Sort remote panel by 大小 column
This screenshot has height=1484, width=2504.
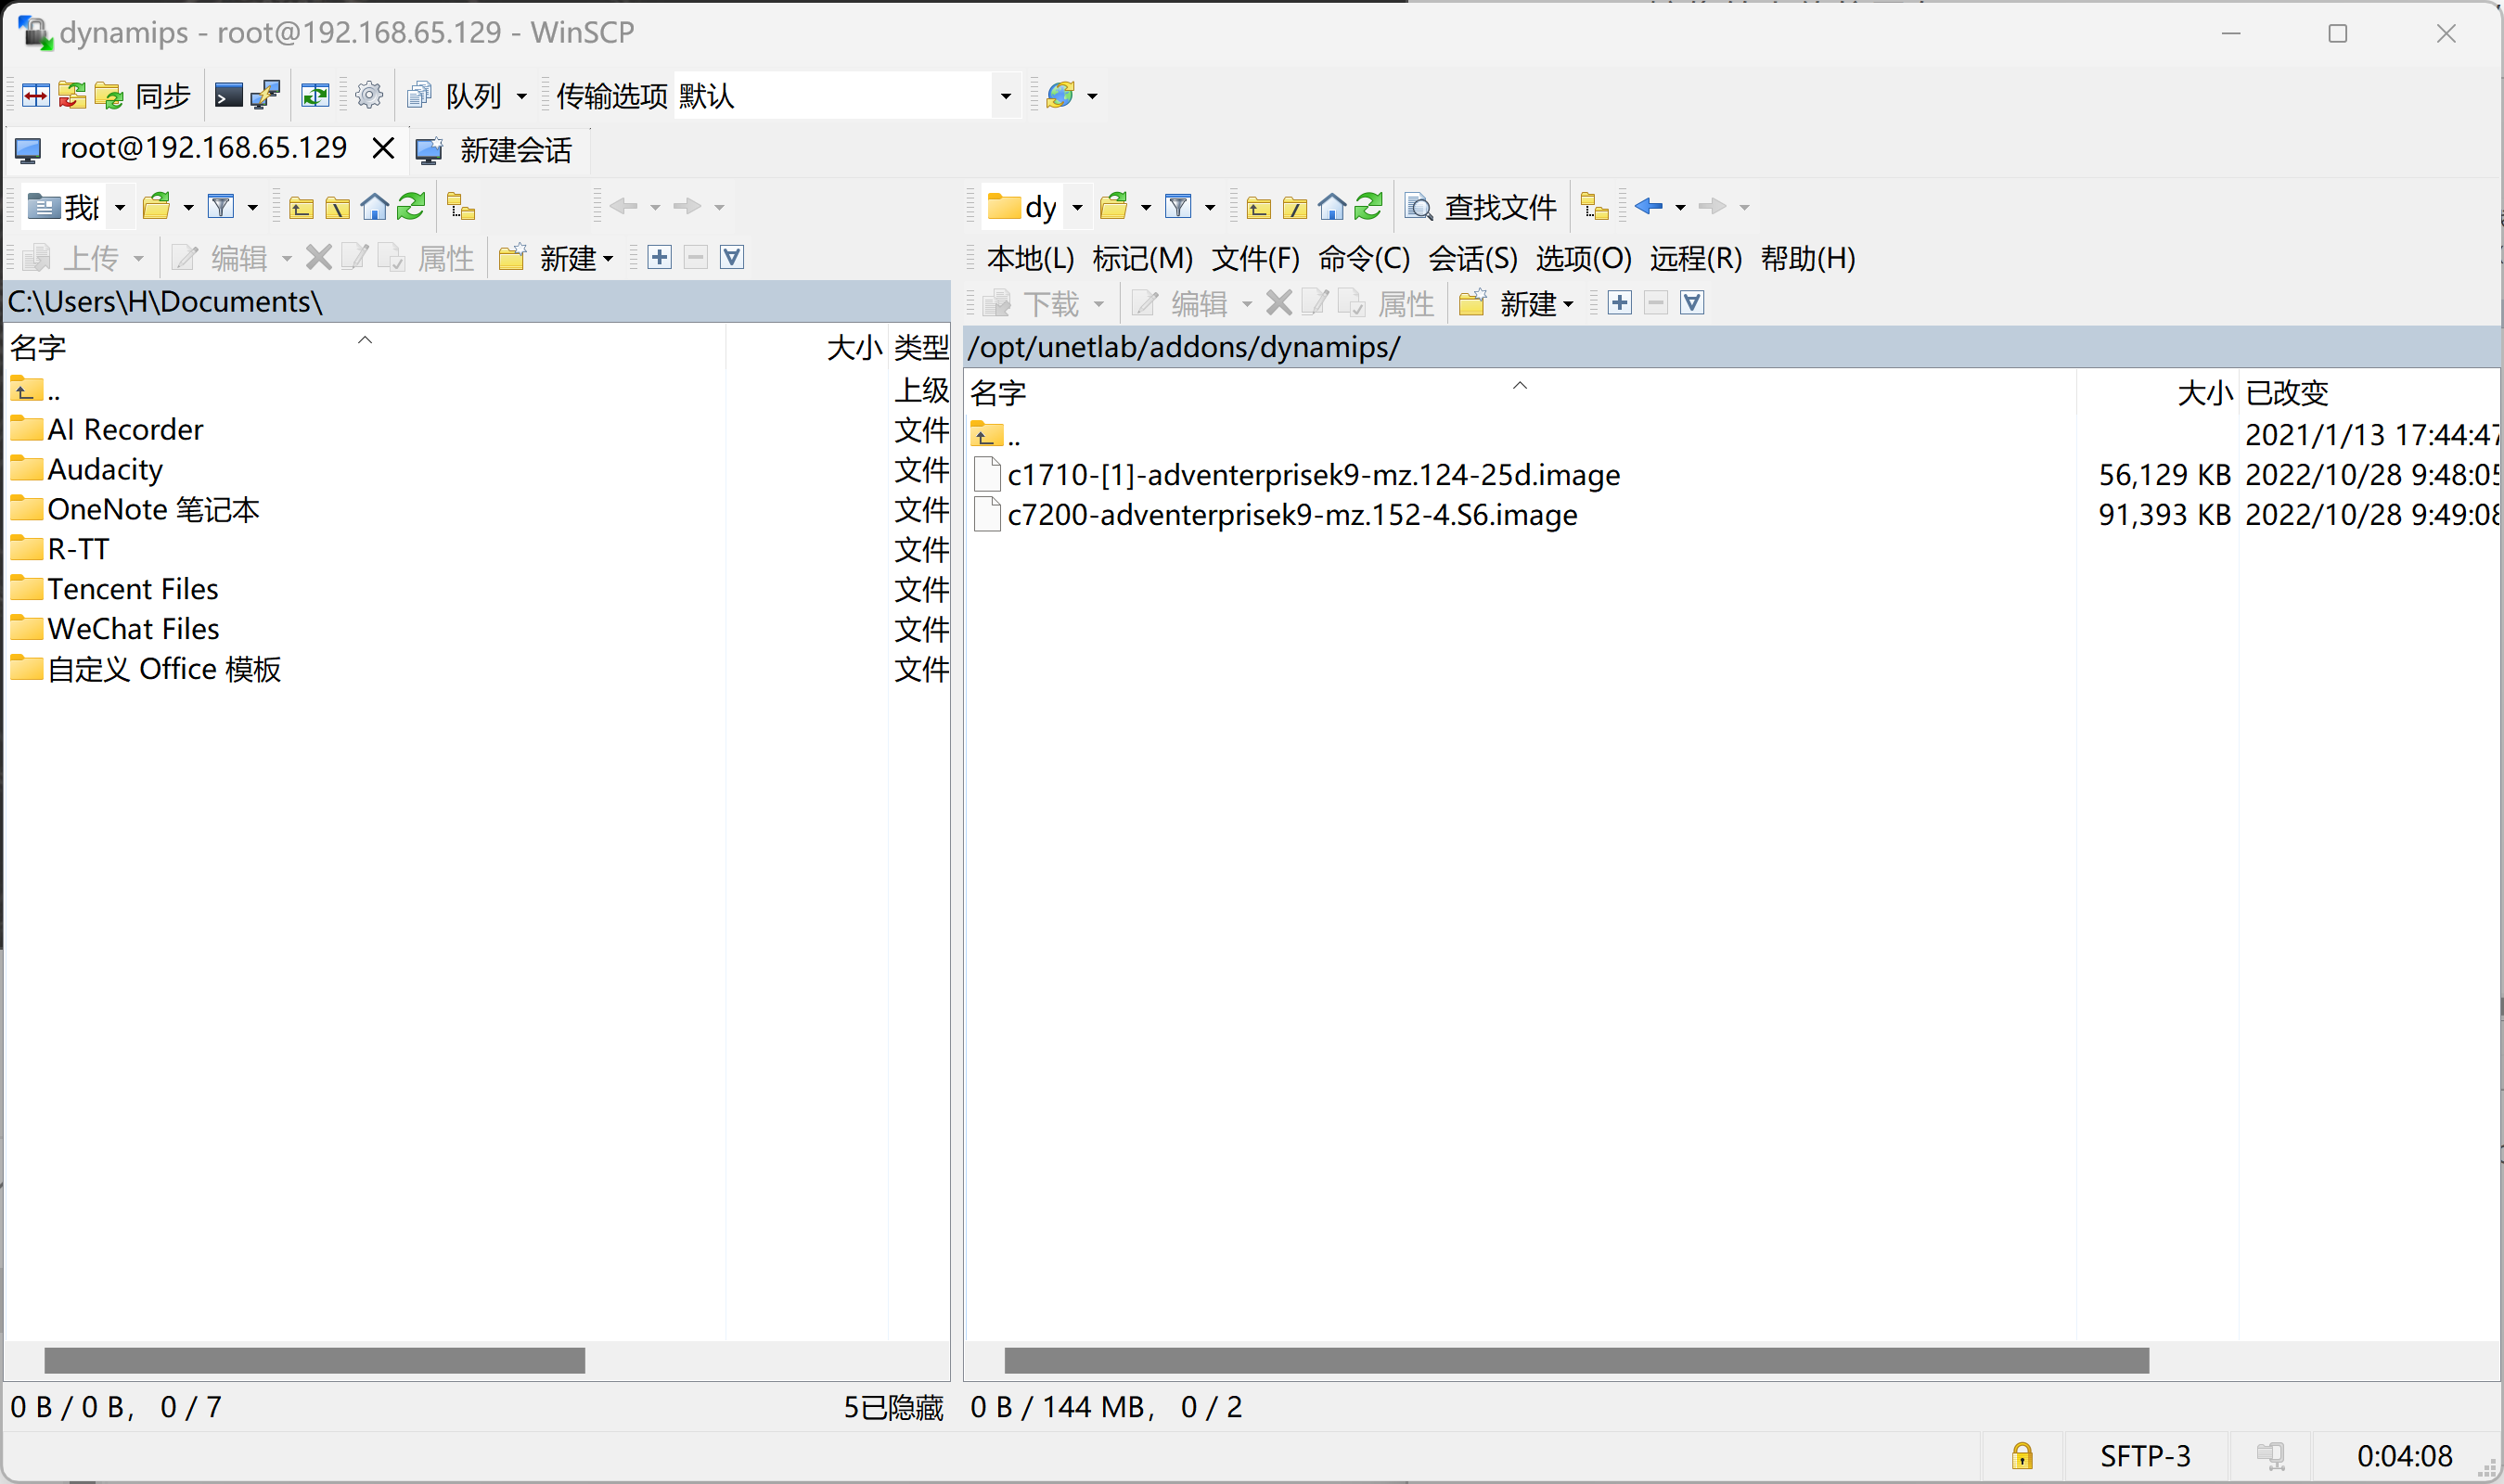pyautogui.click(x=2157, y=392)
